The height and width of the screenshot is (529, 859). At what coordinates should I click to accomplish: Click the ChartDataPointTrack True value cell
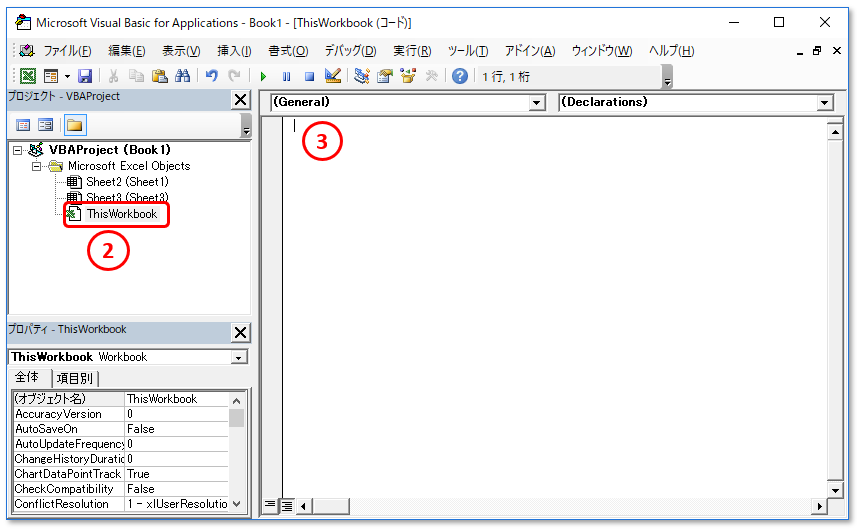click(x=176, y=474)
